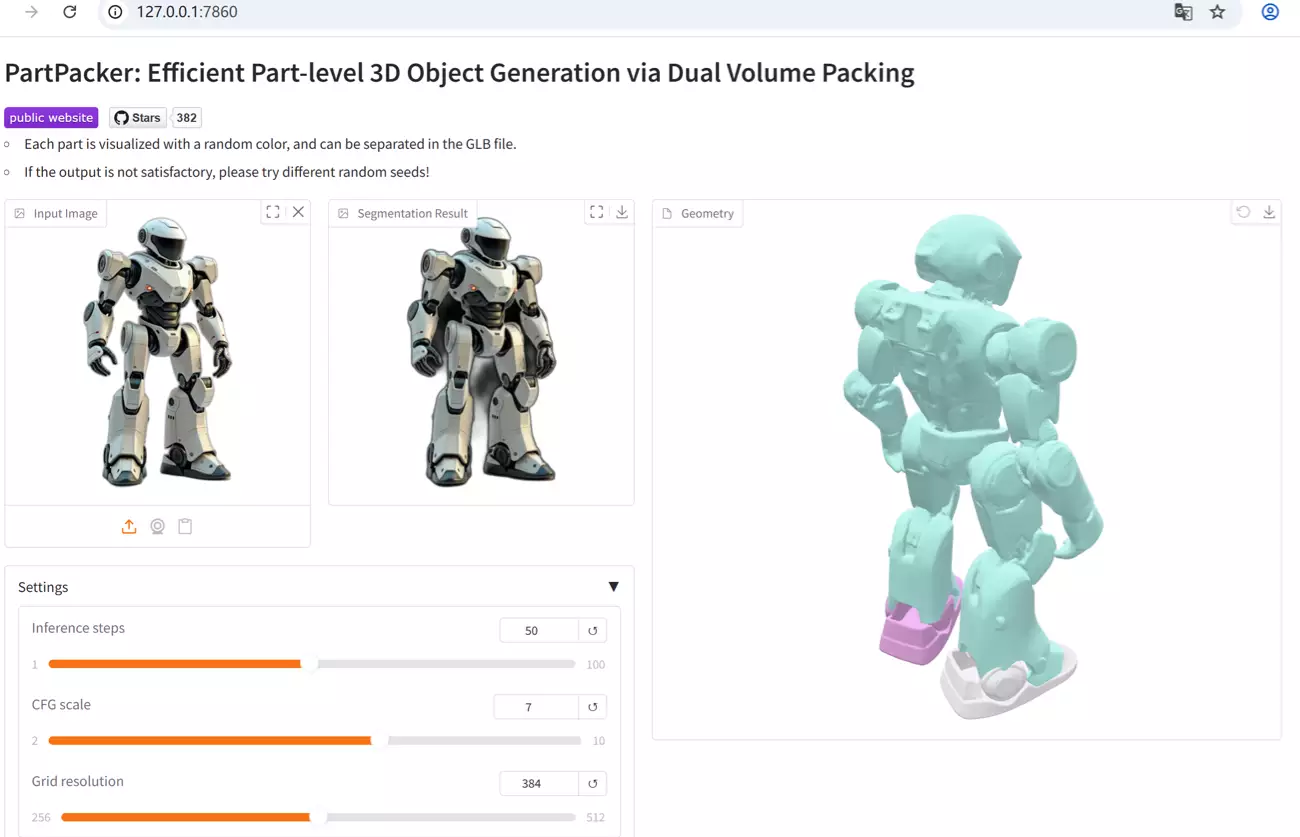
Task: Remove the Input Image with the X
Action: click(298, 212)
